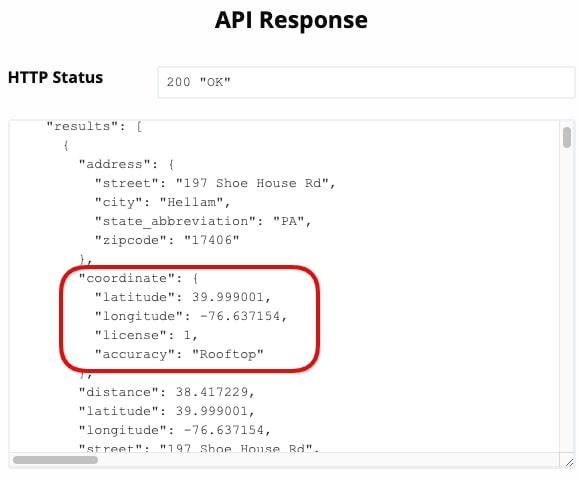Click the HTTP Status field showing 200 "OK"
The height and width of the screenshot is (480, 580).
pos(366,82)
